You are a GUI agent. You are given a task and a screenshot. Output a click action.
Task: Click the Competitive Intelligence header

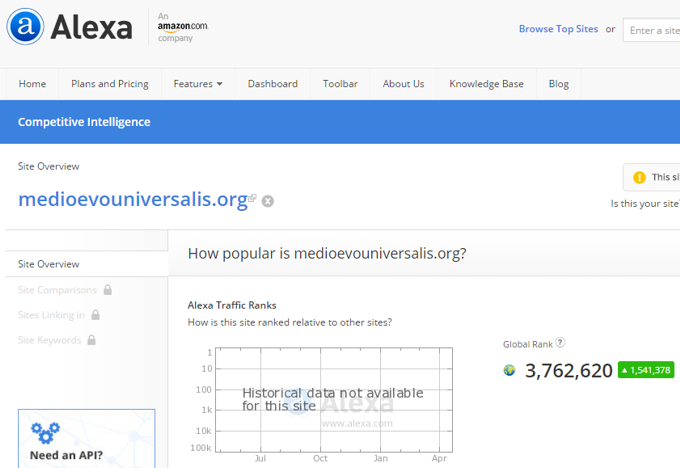[x=84, y=122]
